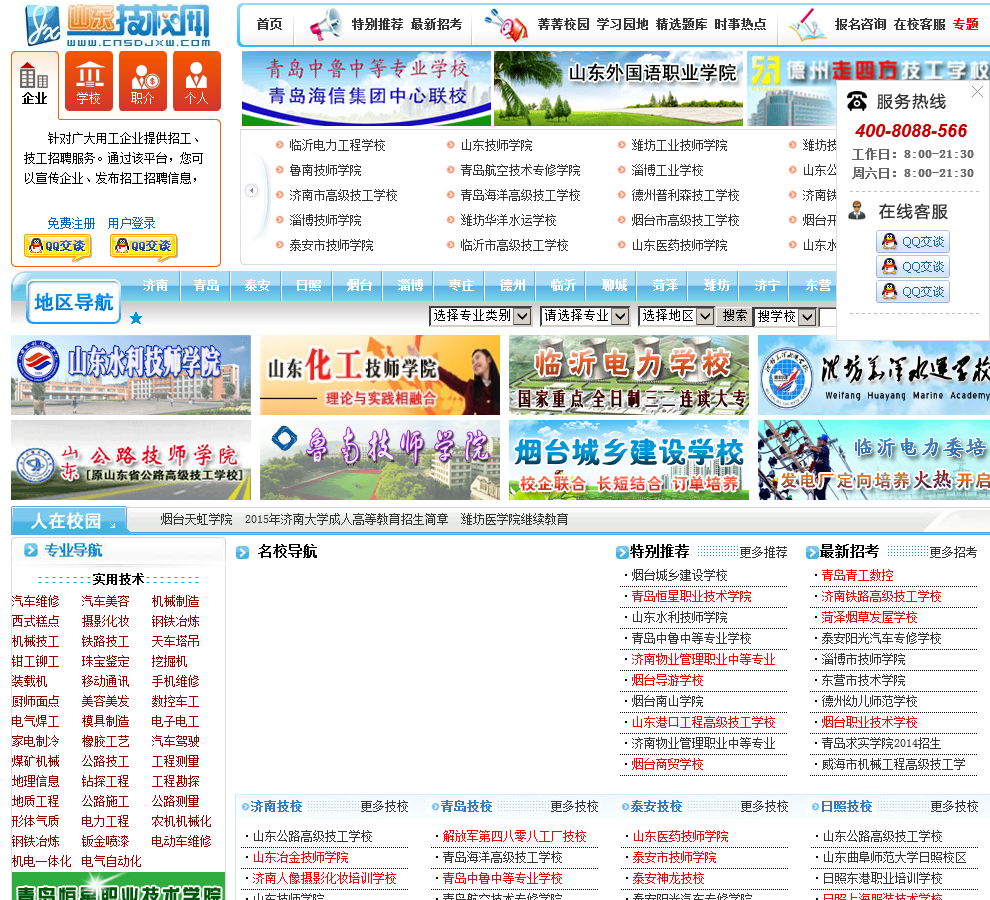Screen dimensions: 990x900
Task: Select 济南 in region navigation
Action: 155,285
